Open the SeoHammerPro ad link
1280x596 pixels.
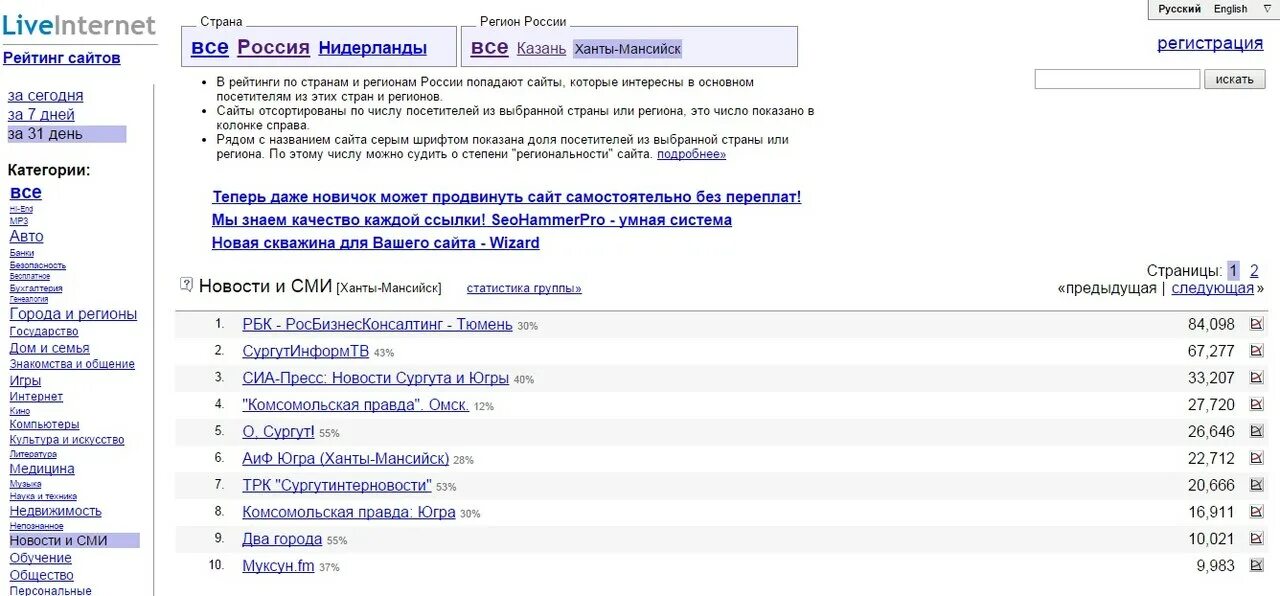pyautogui.click(x=472, y=220)
